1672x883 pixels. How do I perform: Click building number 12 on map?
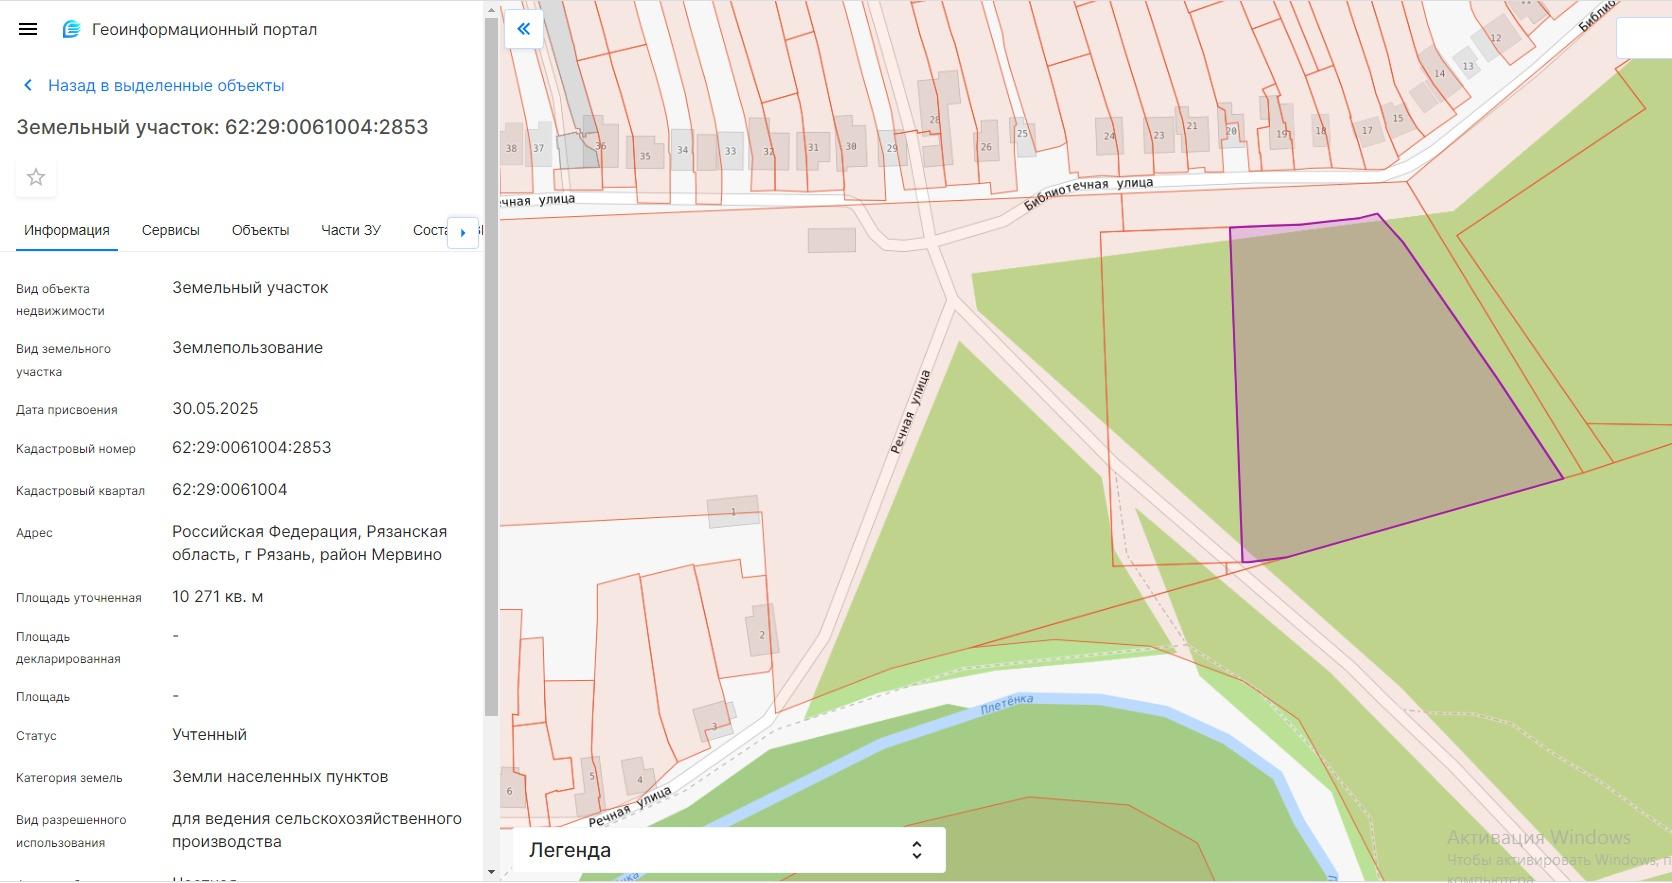click(x=1496, y=38)
